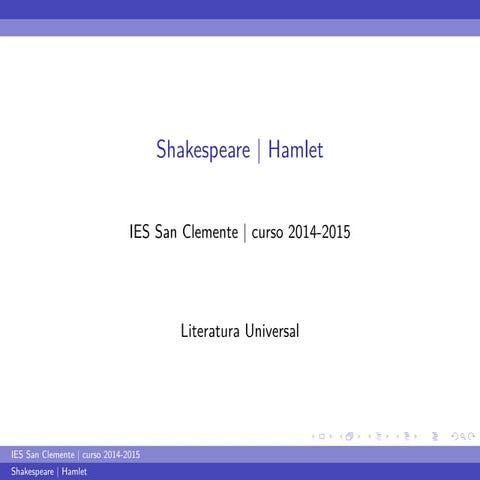Click the subsection navigation icon
480x480 pixels.
point(379,436)
